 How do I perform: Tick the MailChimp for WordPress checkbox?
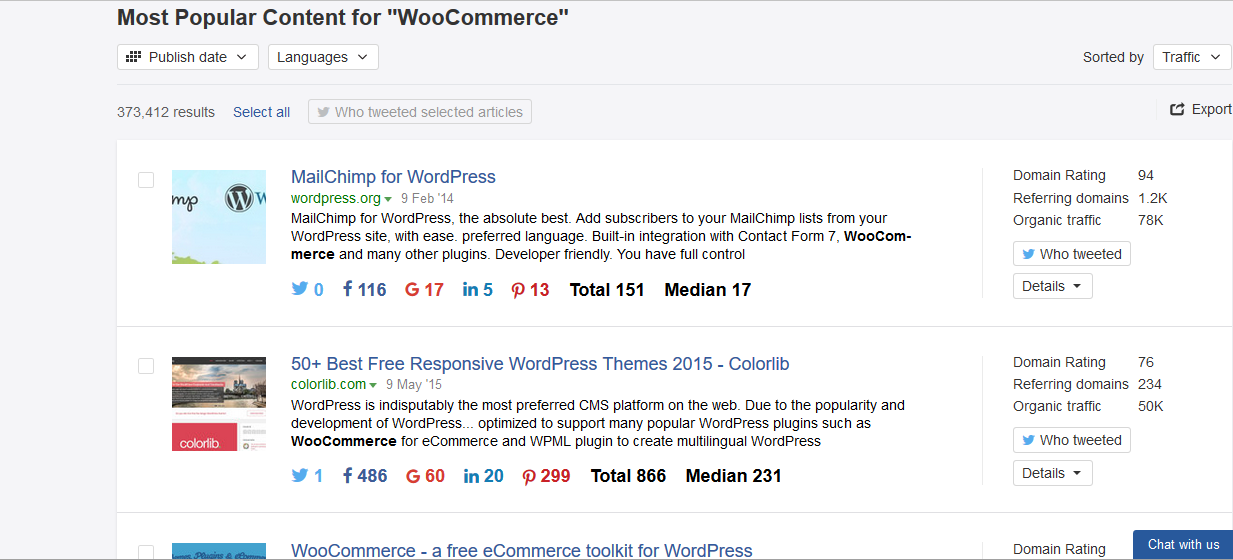tap(146, 180)
